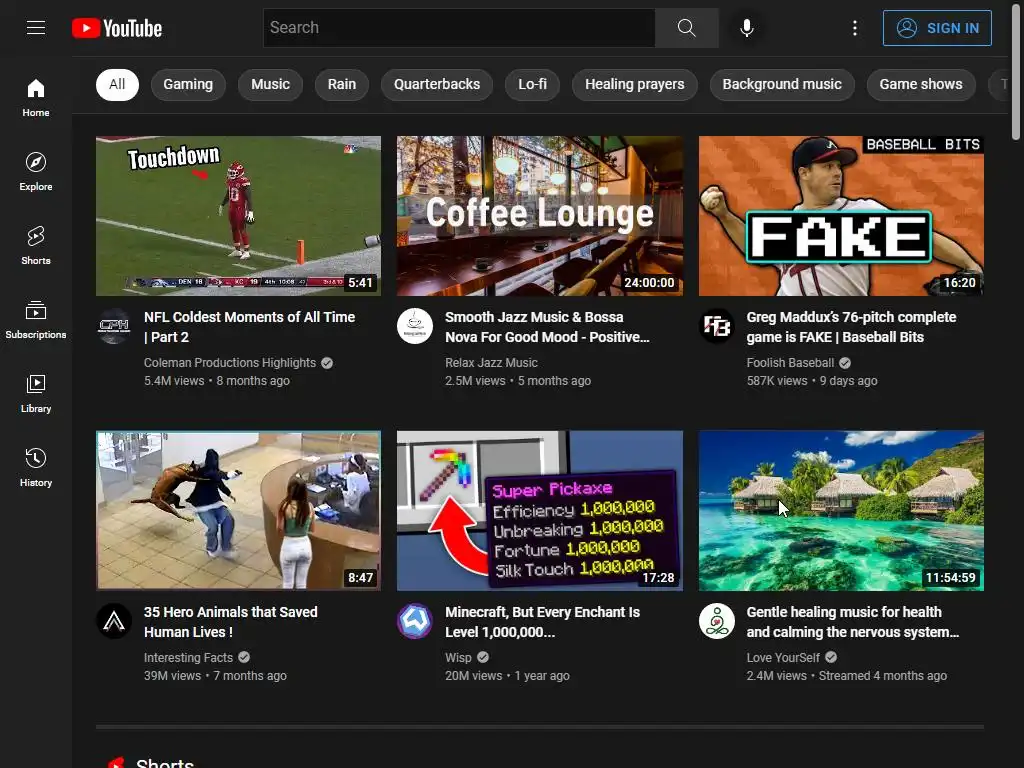
Task: Open Wisp channel avatar
Action: point(415,621)
